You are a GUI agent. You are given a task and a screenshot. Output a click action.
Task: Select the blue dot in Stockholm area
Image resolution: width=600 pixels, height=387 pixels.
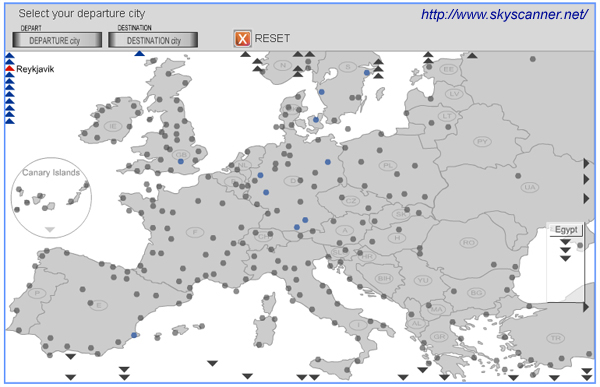pyautogui.click(x=367, y=73)
